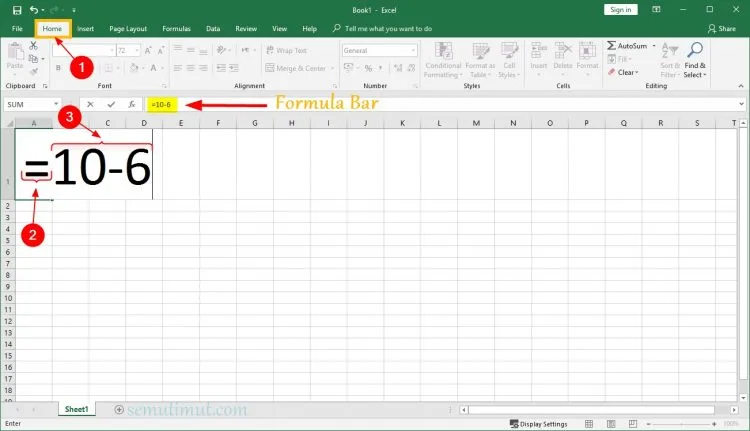Collapse the ribbon with the caret arrow
This screenshot has width=750, height=431.
741,86
